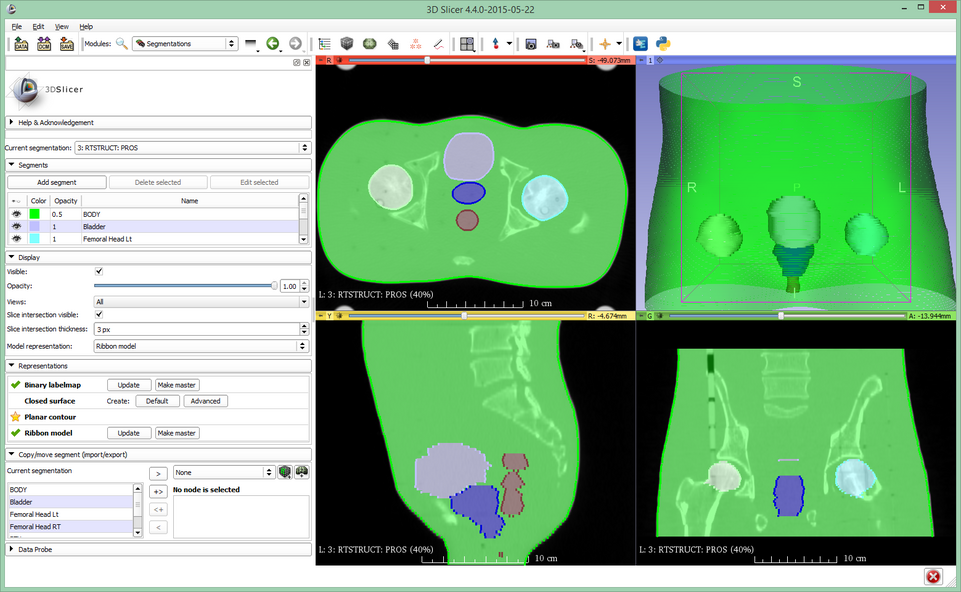The width and height of the screenshot is (961, 592).
Task: Hide the BODY segment eye icon
Action: point(16,214)
